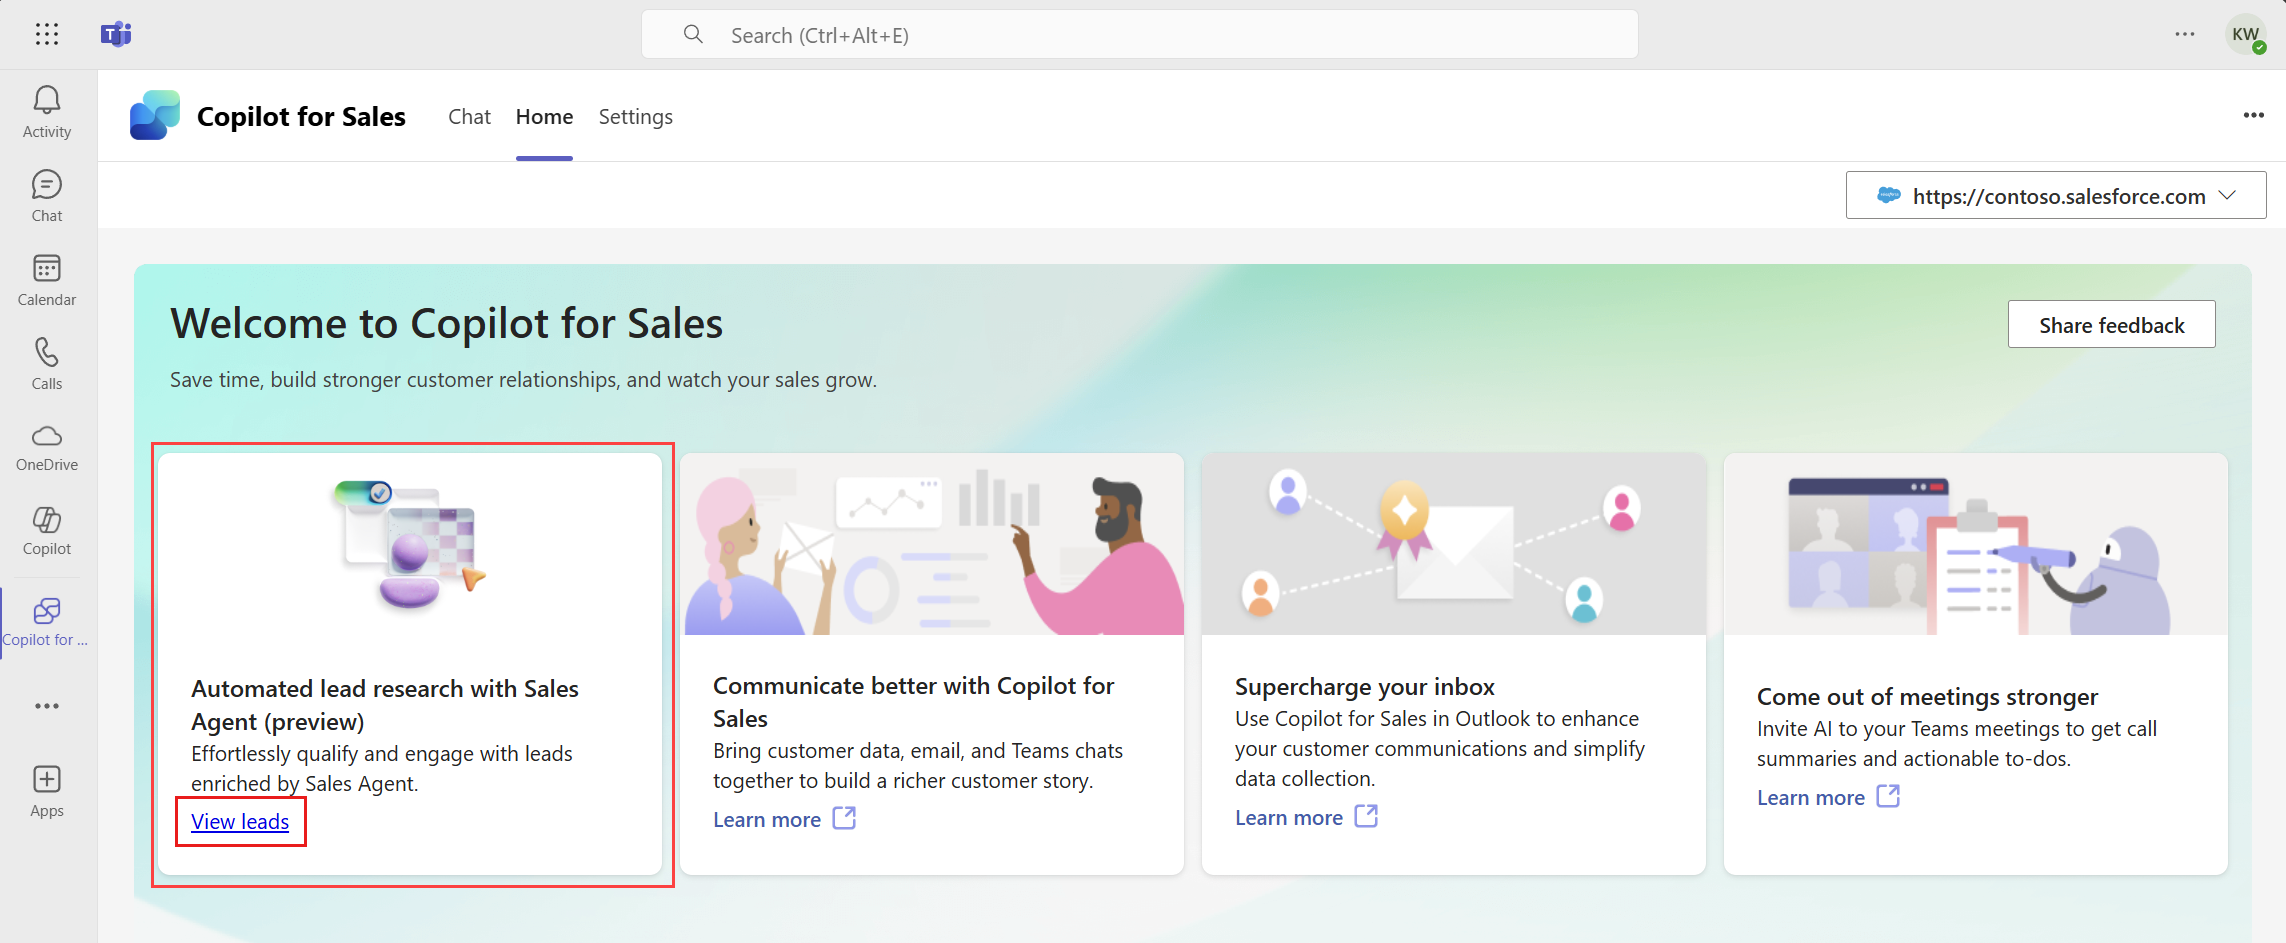Viewport: 2286px width, 943px height.
Task: Click the Share feedback button
Action: pyautogui.click(x=2111, y=324)
